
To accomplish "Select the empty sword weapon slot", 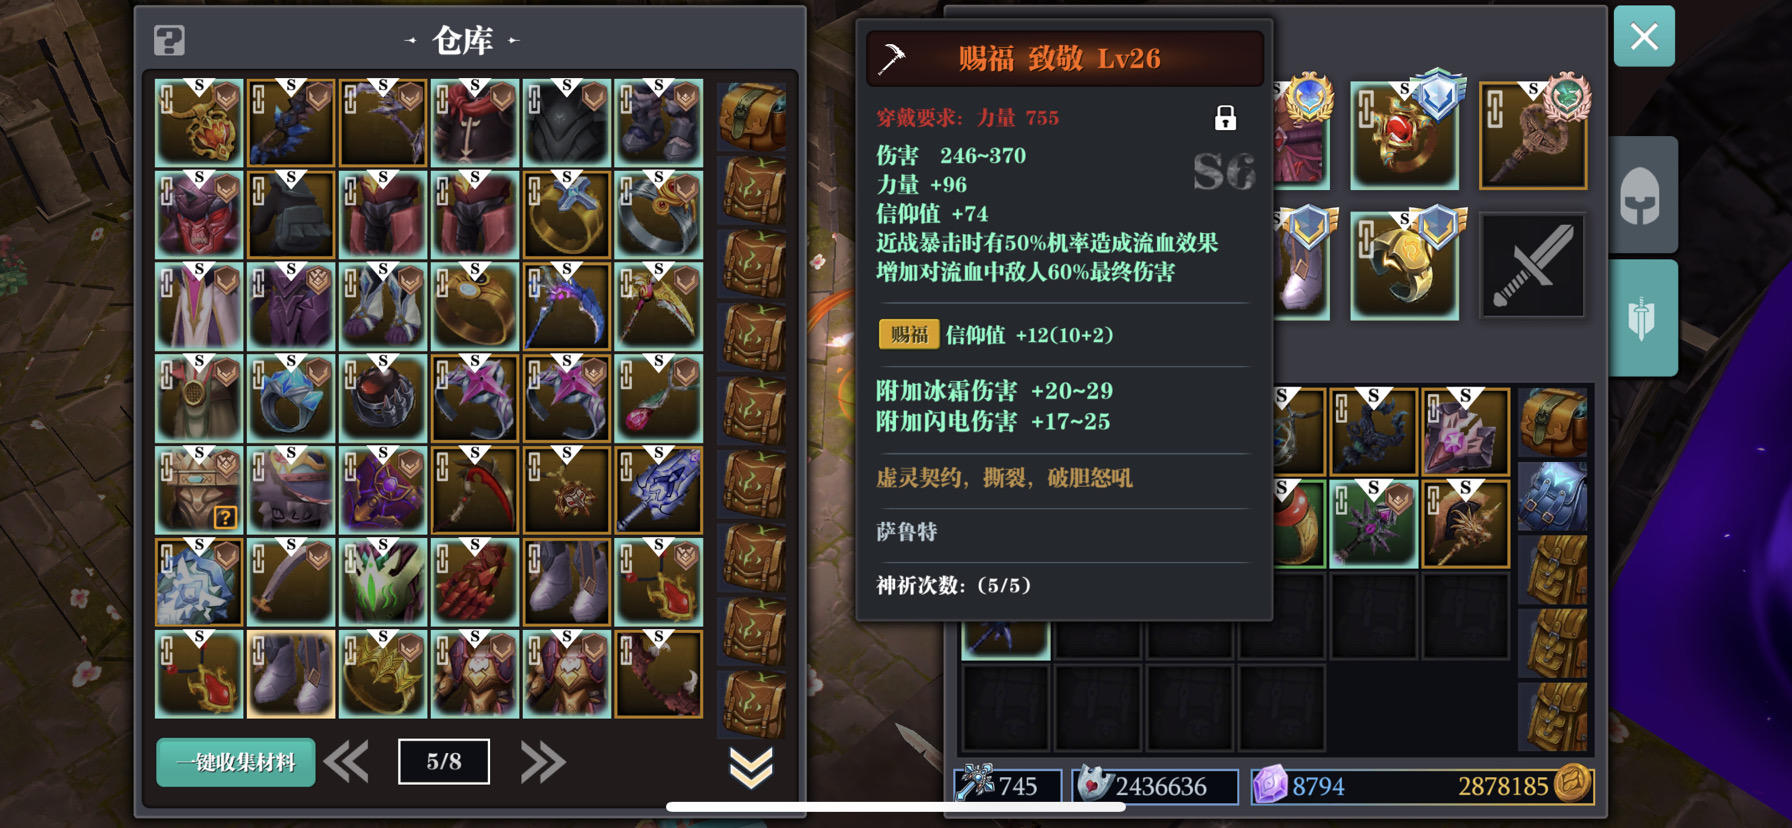I will tap(1533, 265).
